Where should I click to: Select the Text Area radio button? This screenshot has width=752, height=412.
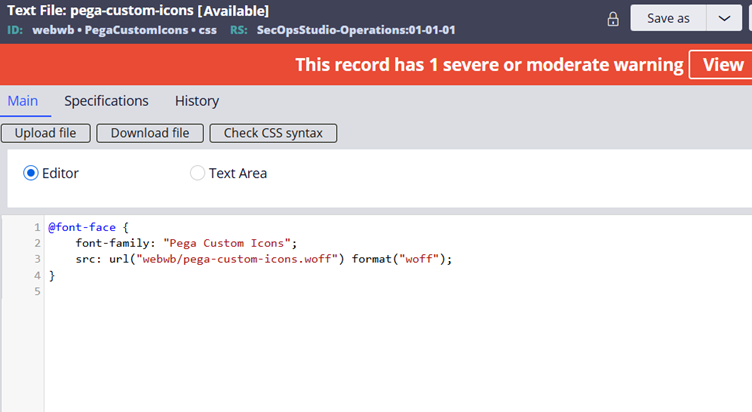(197, 173)
